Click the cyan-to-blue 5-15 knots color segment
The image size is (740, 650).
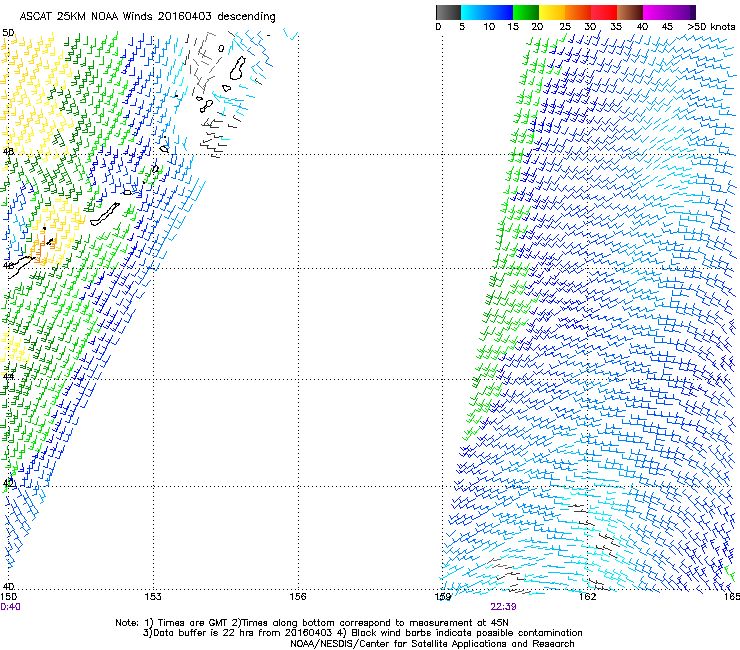487,12
